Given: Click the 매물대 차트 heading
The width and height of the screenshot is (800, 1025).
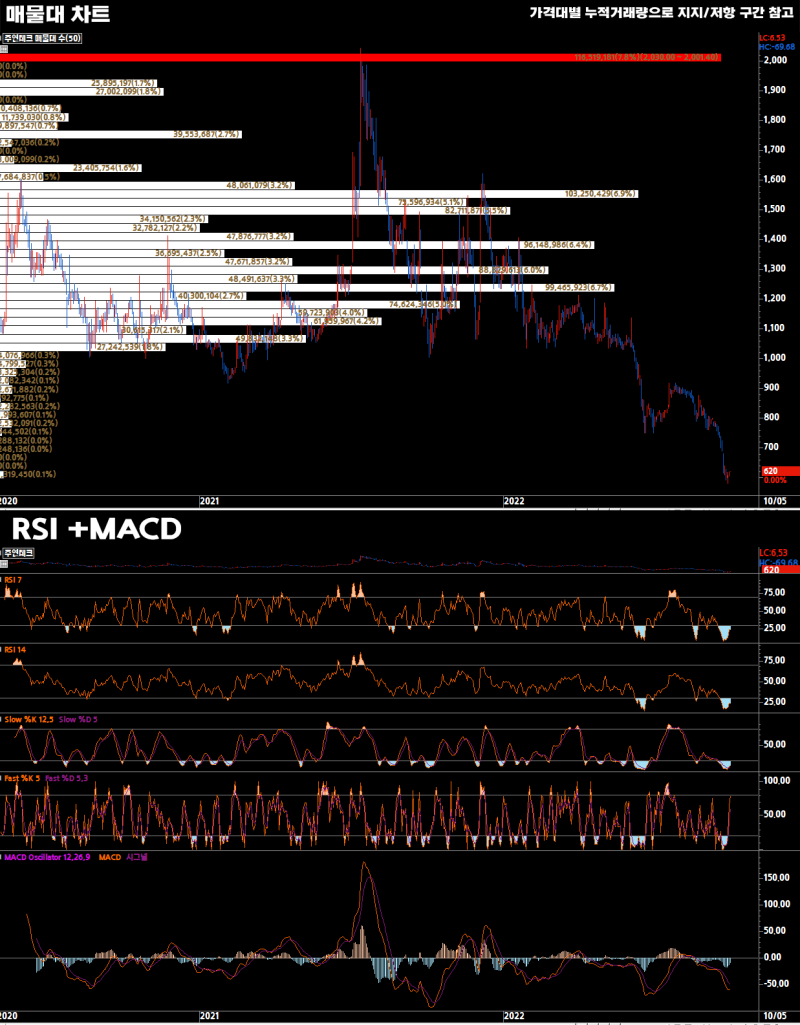Looking at the screenshot, I should pyautogui.click(x=57, y=14).
